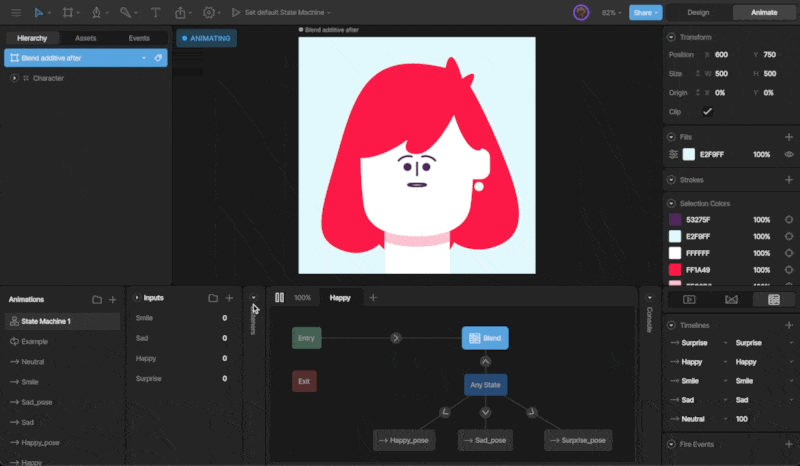Select the Text tool

(155, 13)
